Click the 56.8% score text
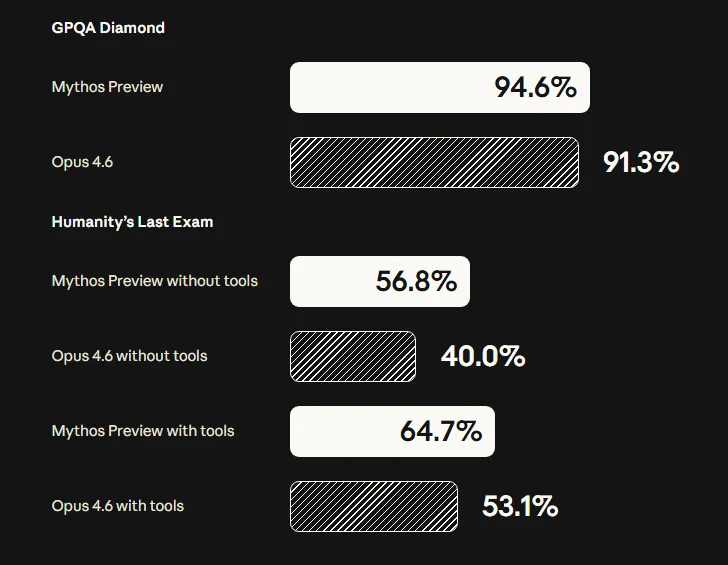Image resolution: width=728 pixels, height=565 pixels. [416, 282]
